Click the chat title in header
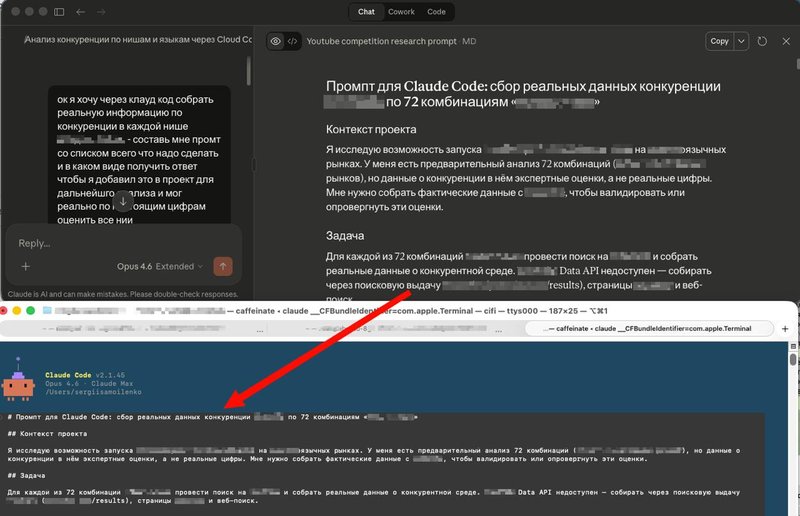The height and width of the screenshot is (516, 800). [138, 39]
